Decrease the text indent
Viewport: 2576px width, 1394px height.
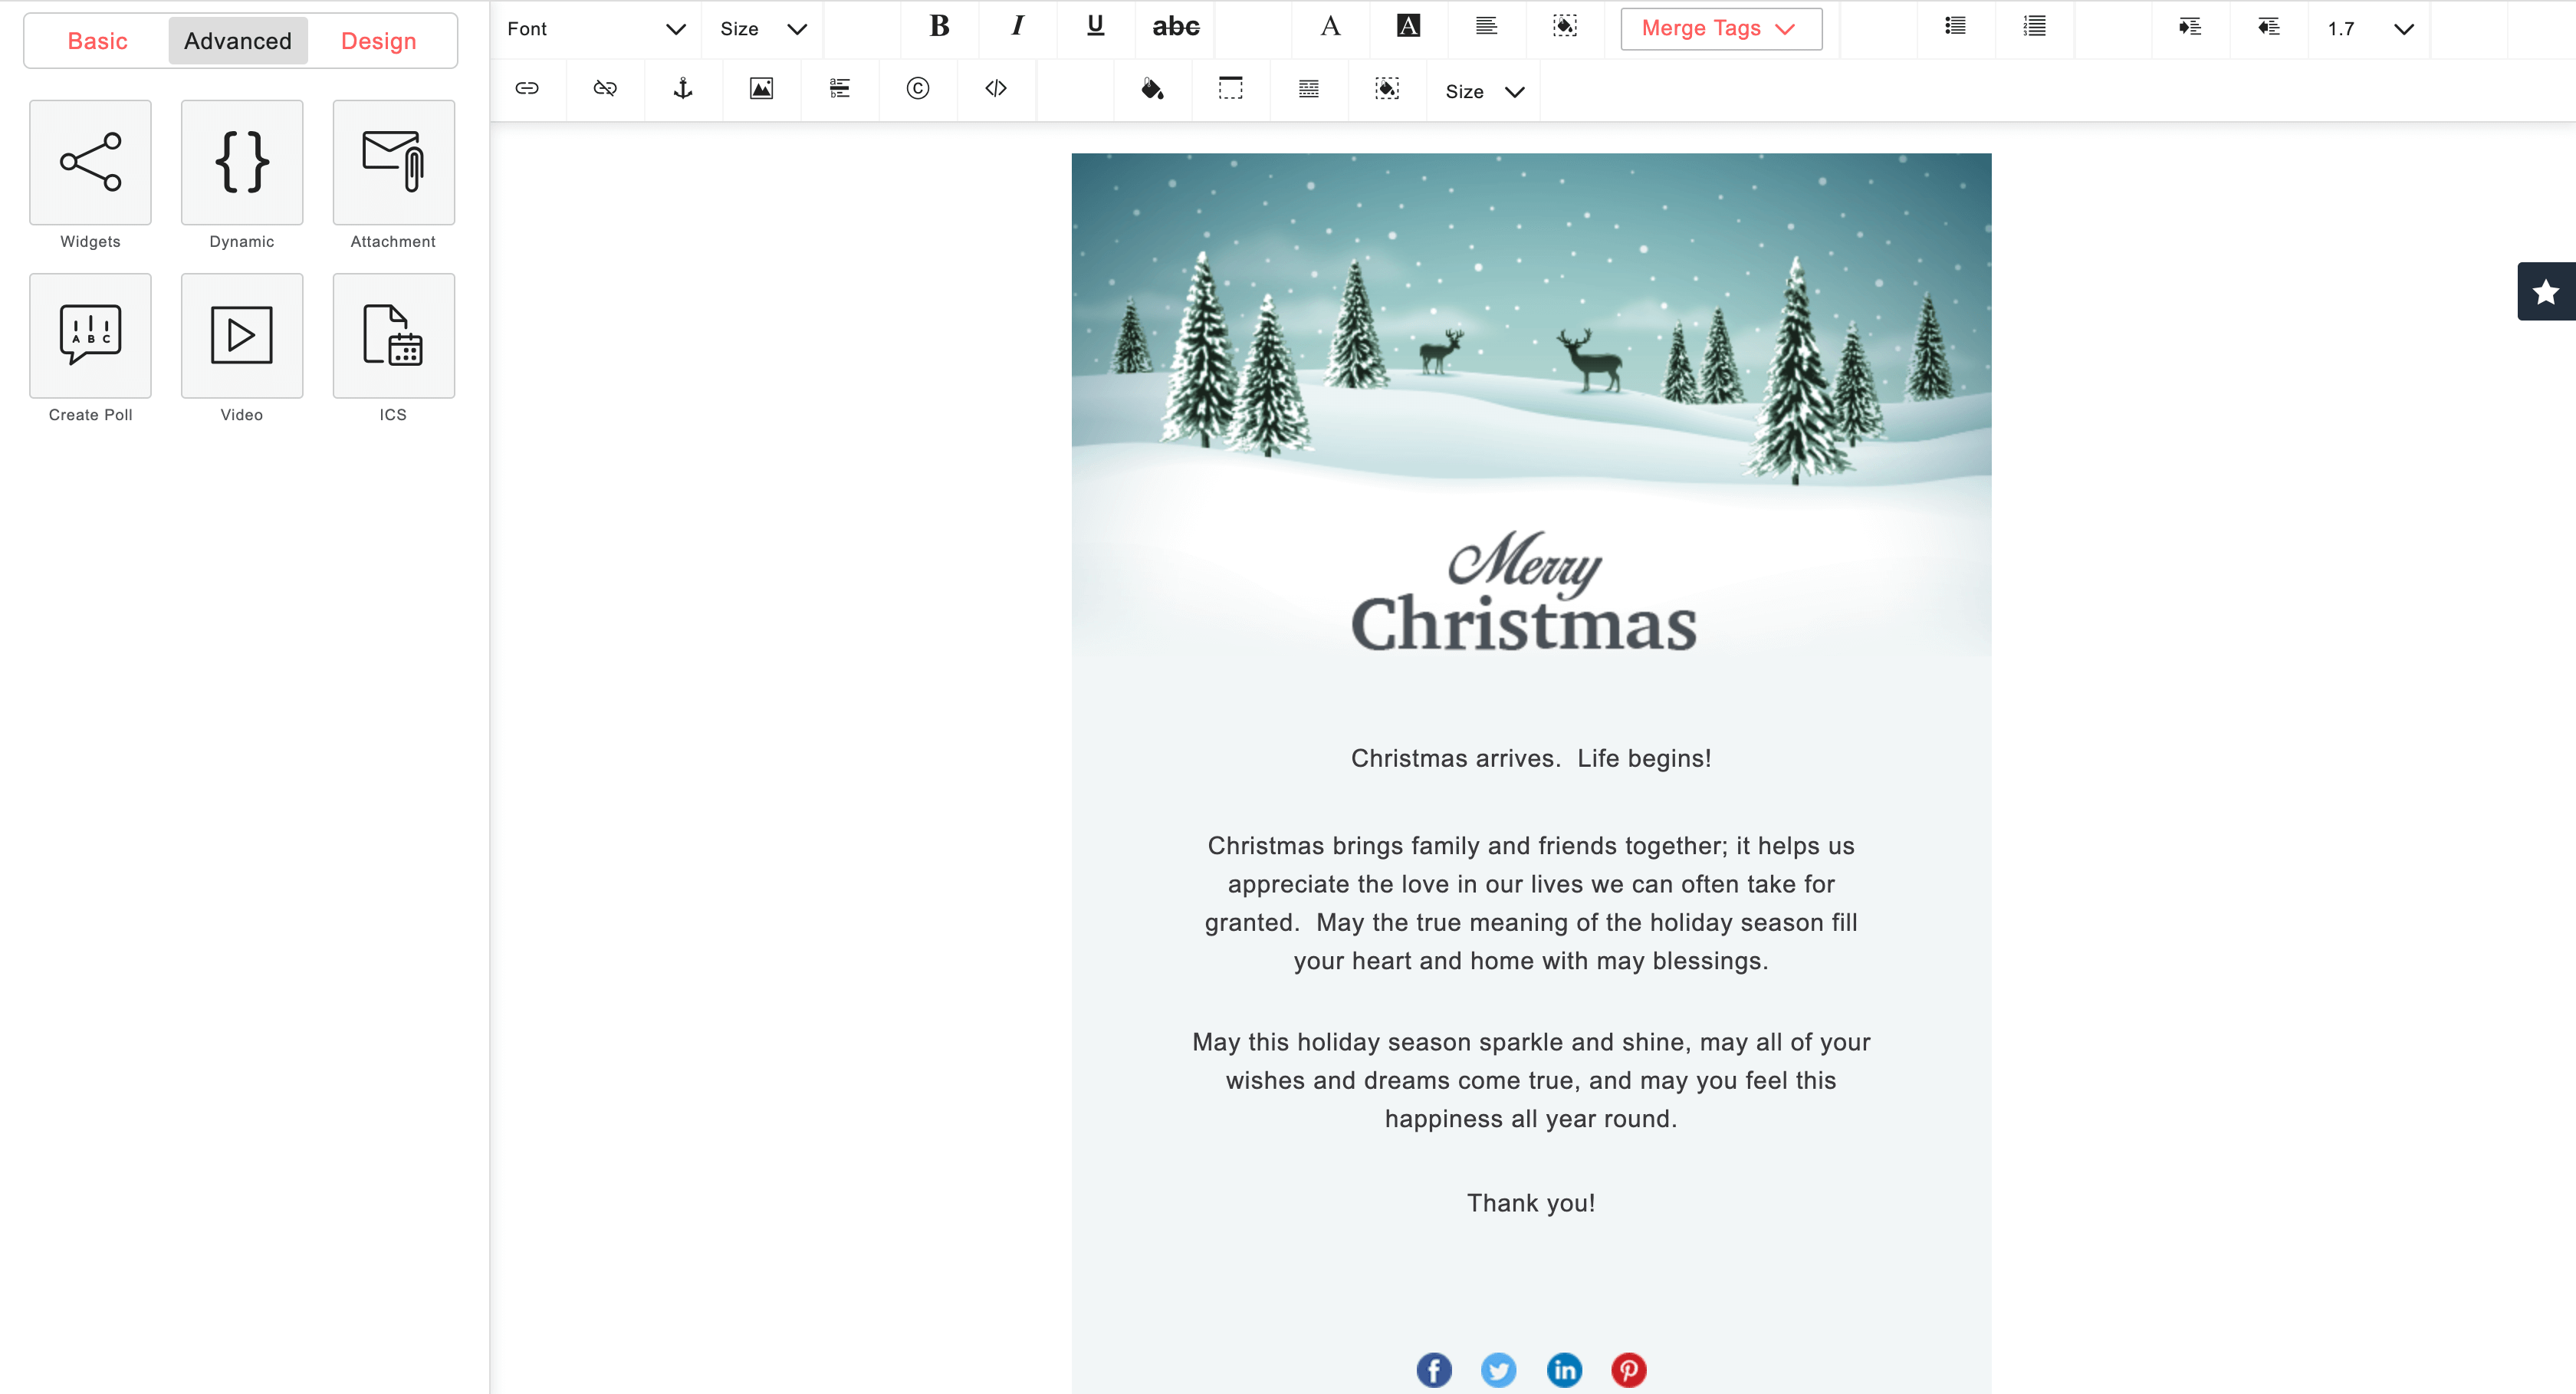pos(2268,27)
